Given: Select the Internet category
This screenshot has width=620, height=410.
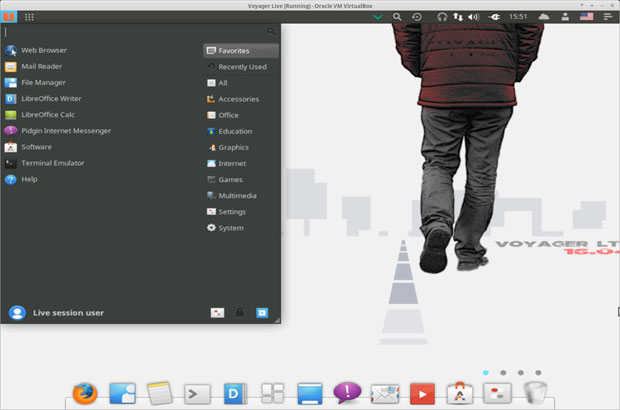Looking at the screenshot, I should (241, 163).
